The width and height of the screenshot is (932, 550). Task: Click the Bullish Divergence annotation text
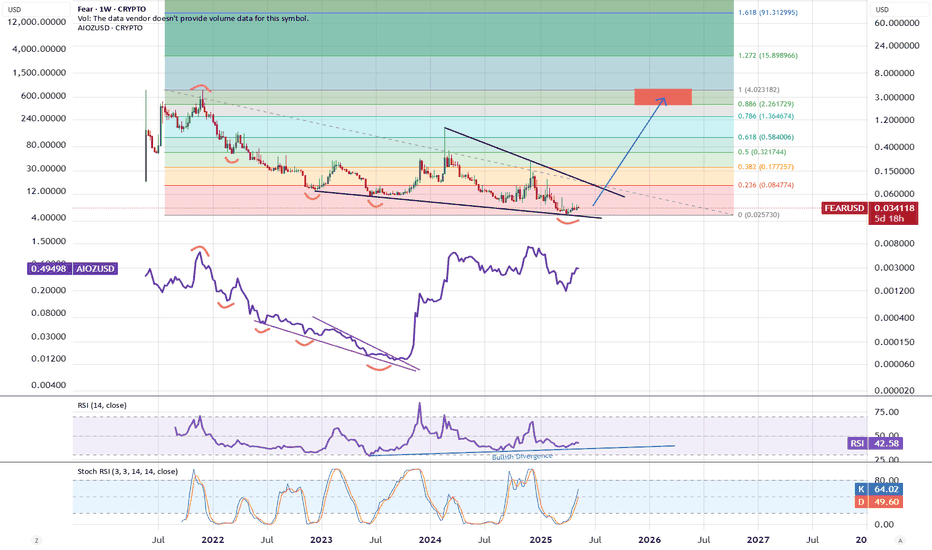point(522,457)
